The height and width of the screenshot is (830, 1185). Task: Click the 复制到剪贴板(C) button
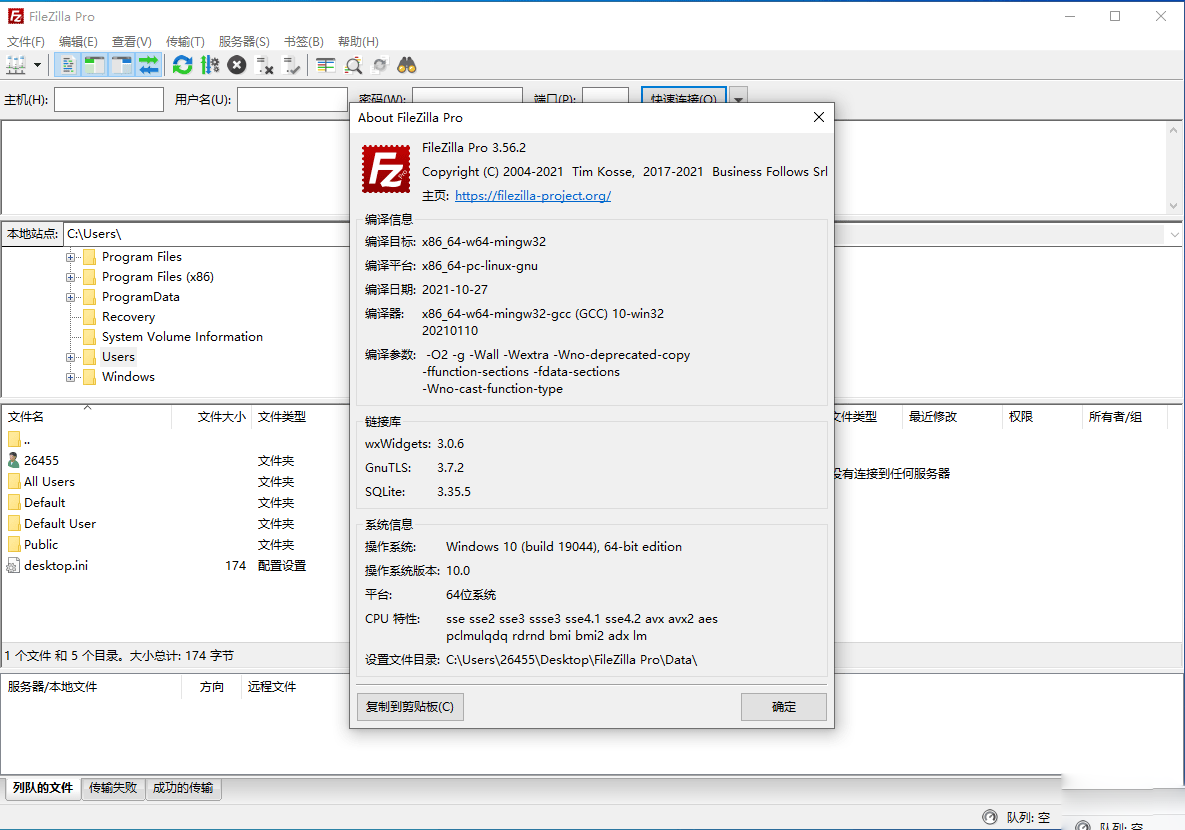410,707
